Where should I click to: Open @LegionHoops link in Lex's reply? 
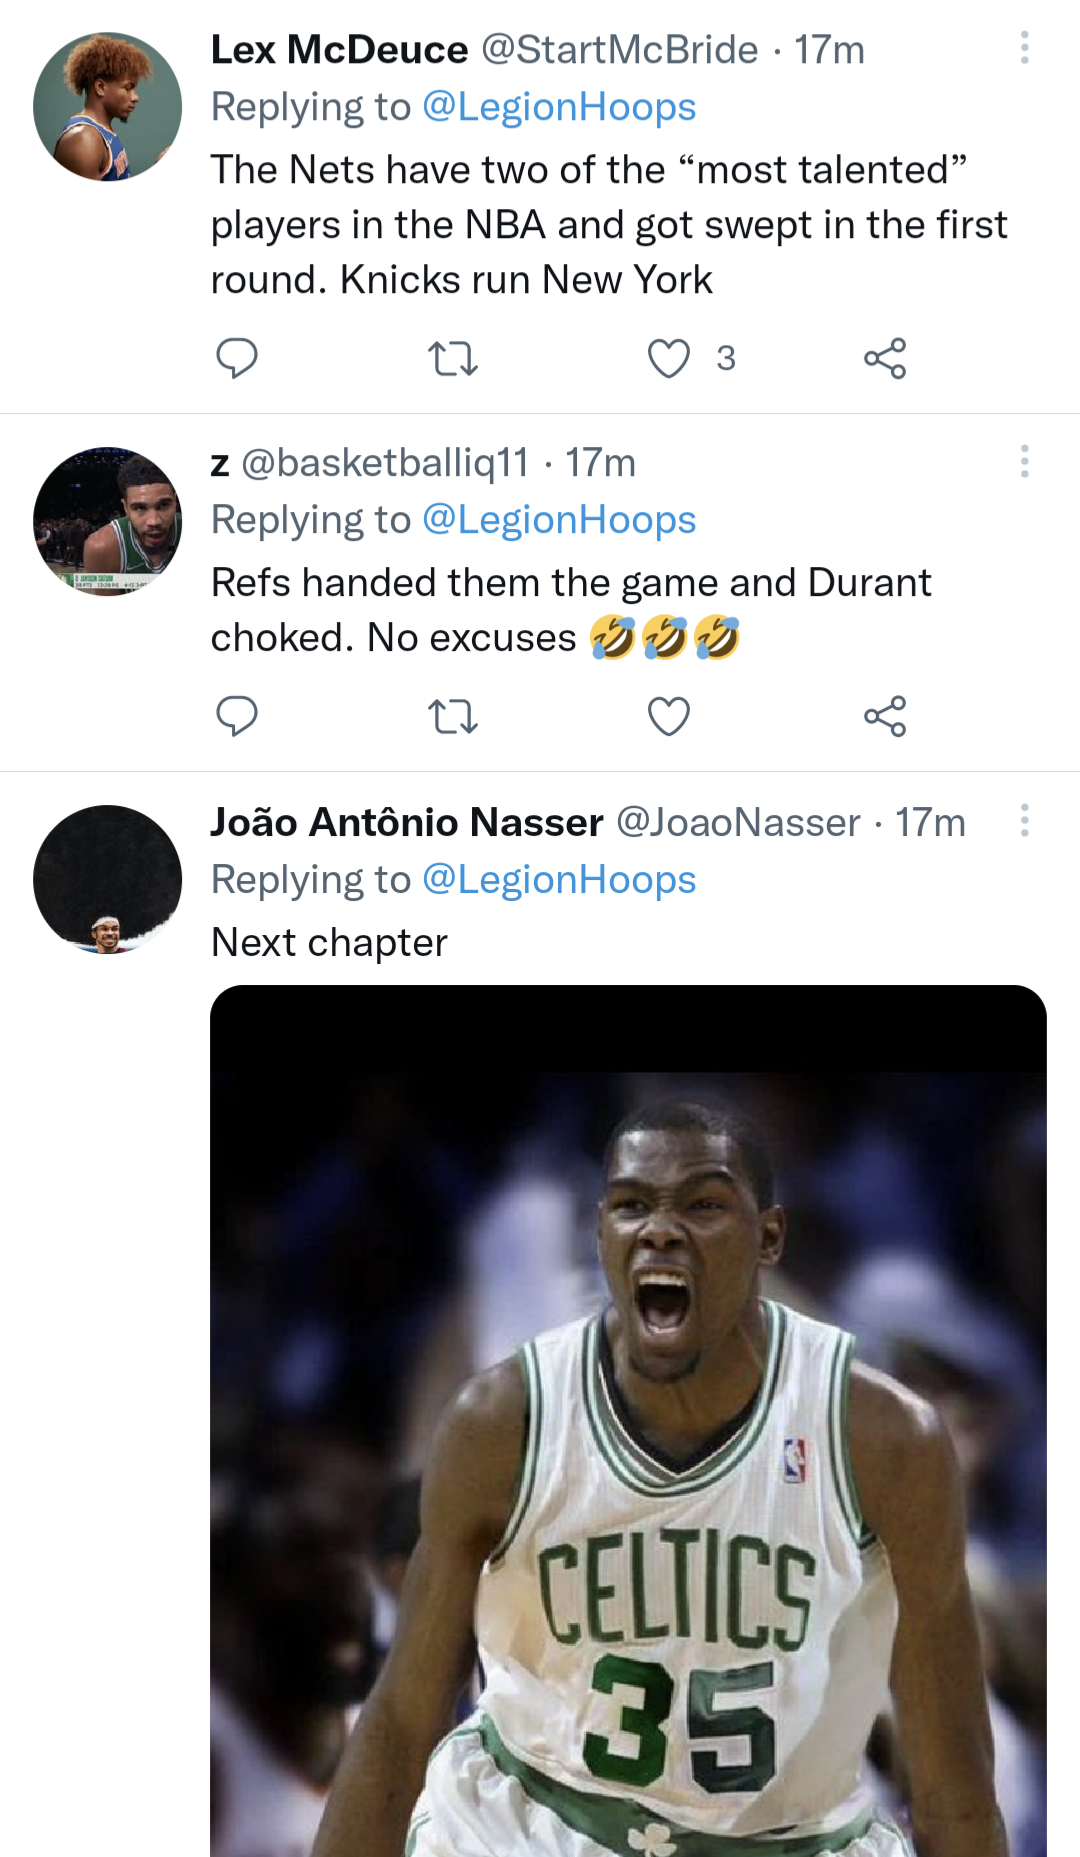coord(559,107)
